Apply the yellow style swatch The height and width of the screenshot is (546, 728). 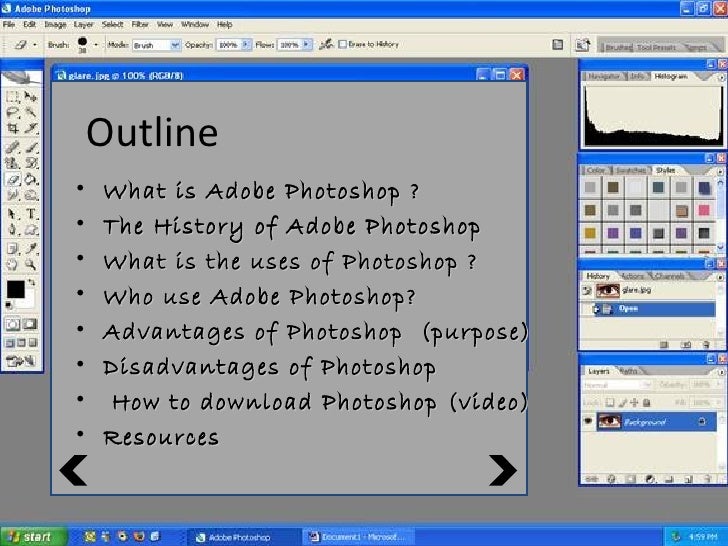pos(590,233)
